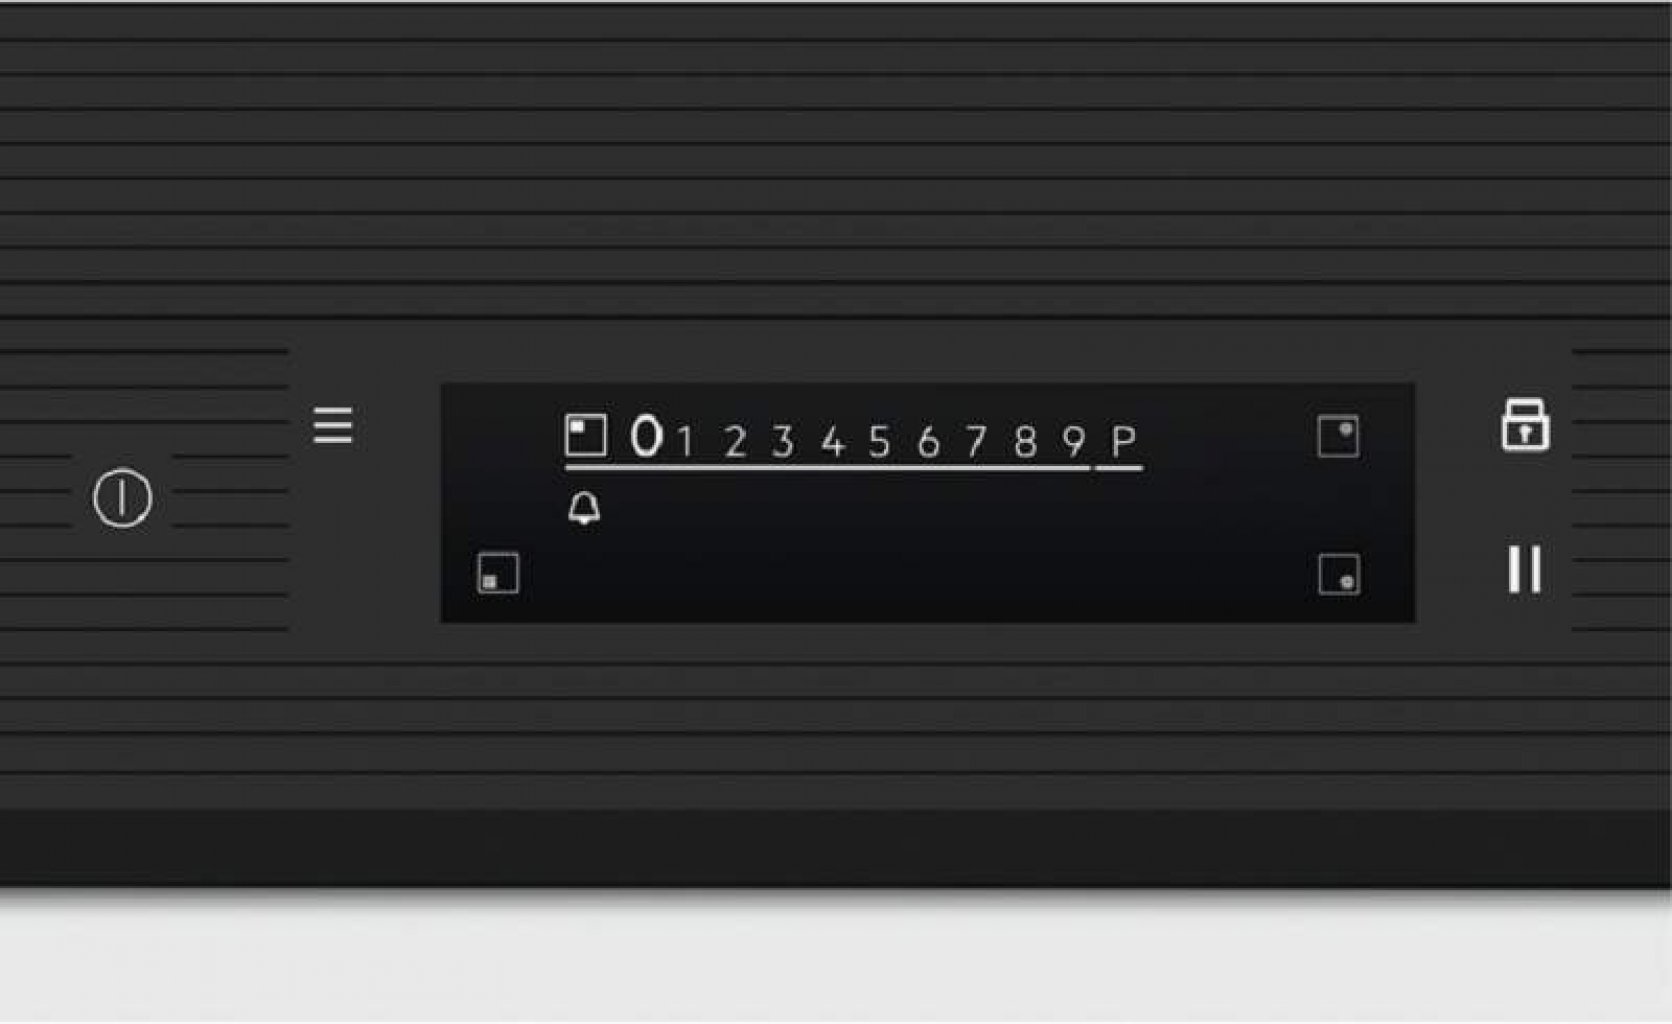Select the front-right cooking zone icon

tap(1339, 574)
